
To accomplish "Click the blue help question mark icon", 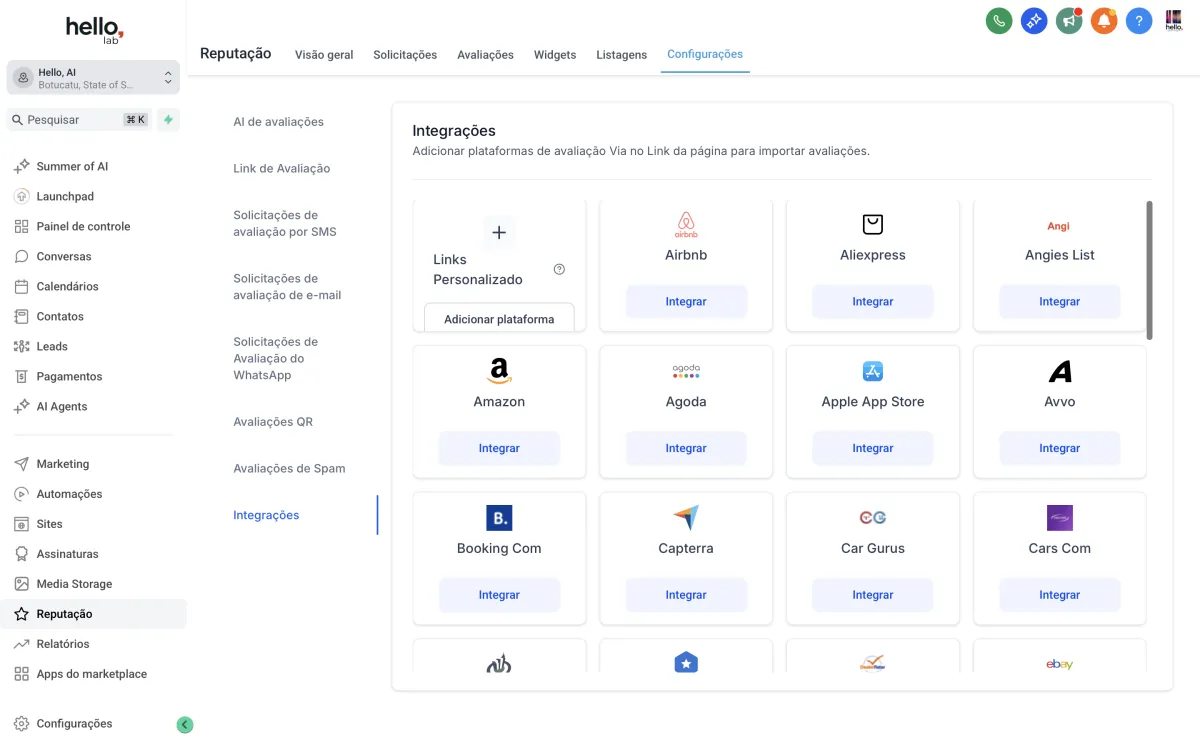I will (x=1139, y=21).
